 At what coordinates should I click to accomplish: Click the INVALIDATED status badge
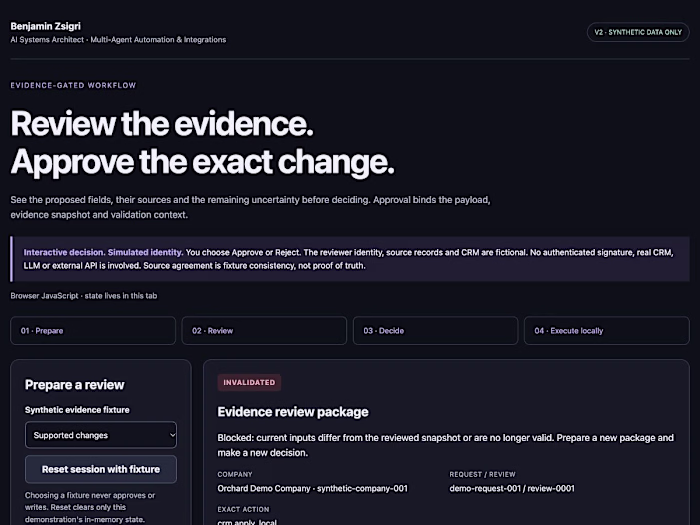[249, 383]
